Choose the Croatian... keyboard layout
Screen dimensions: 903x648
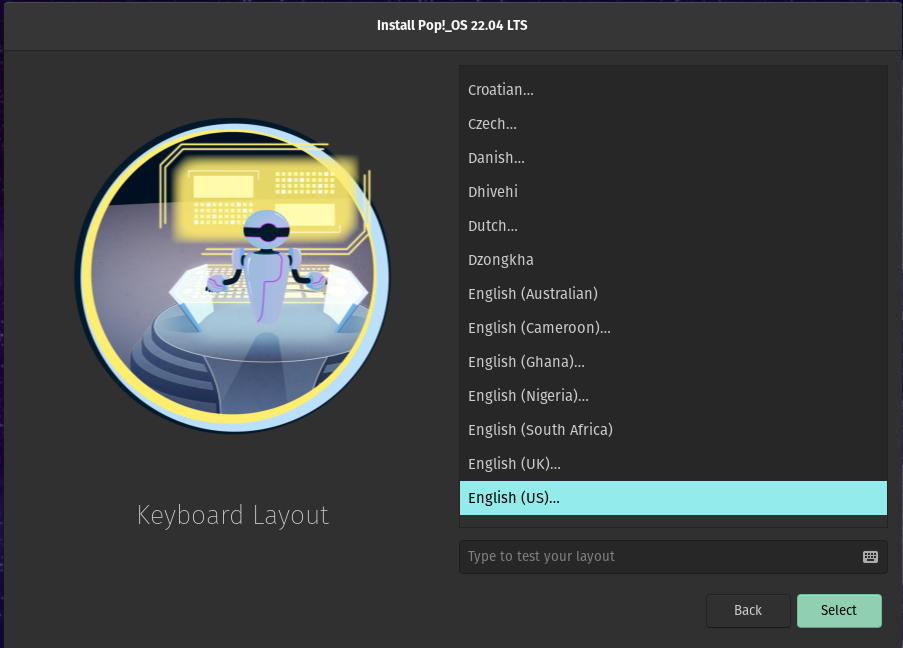pos(673,90)
